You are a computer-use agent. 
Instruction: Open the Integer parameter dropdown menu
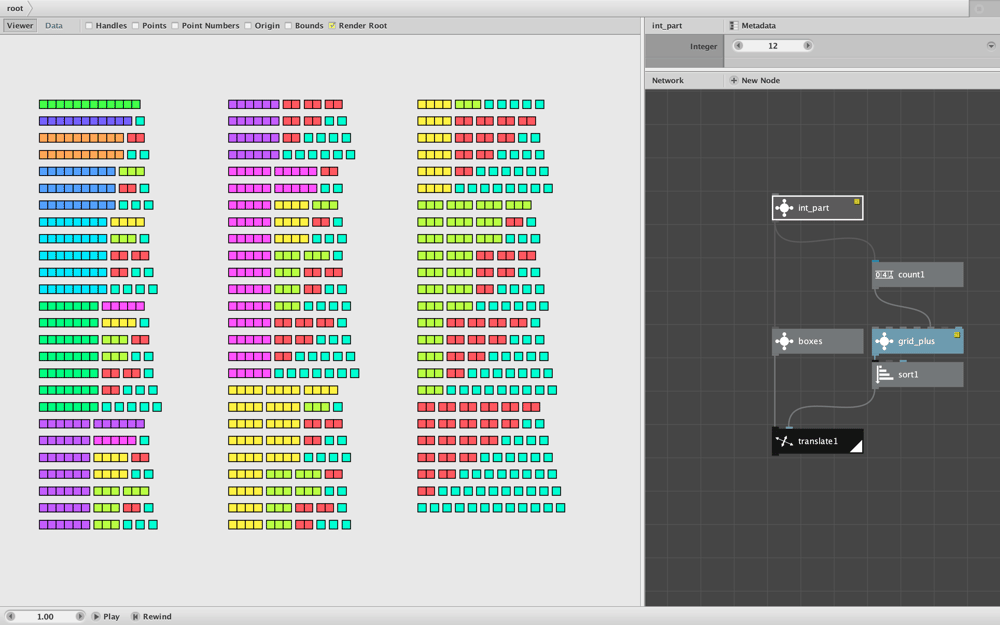991,46
